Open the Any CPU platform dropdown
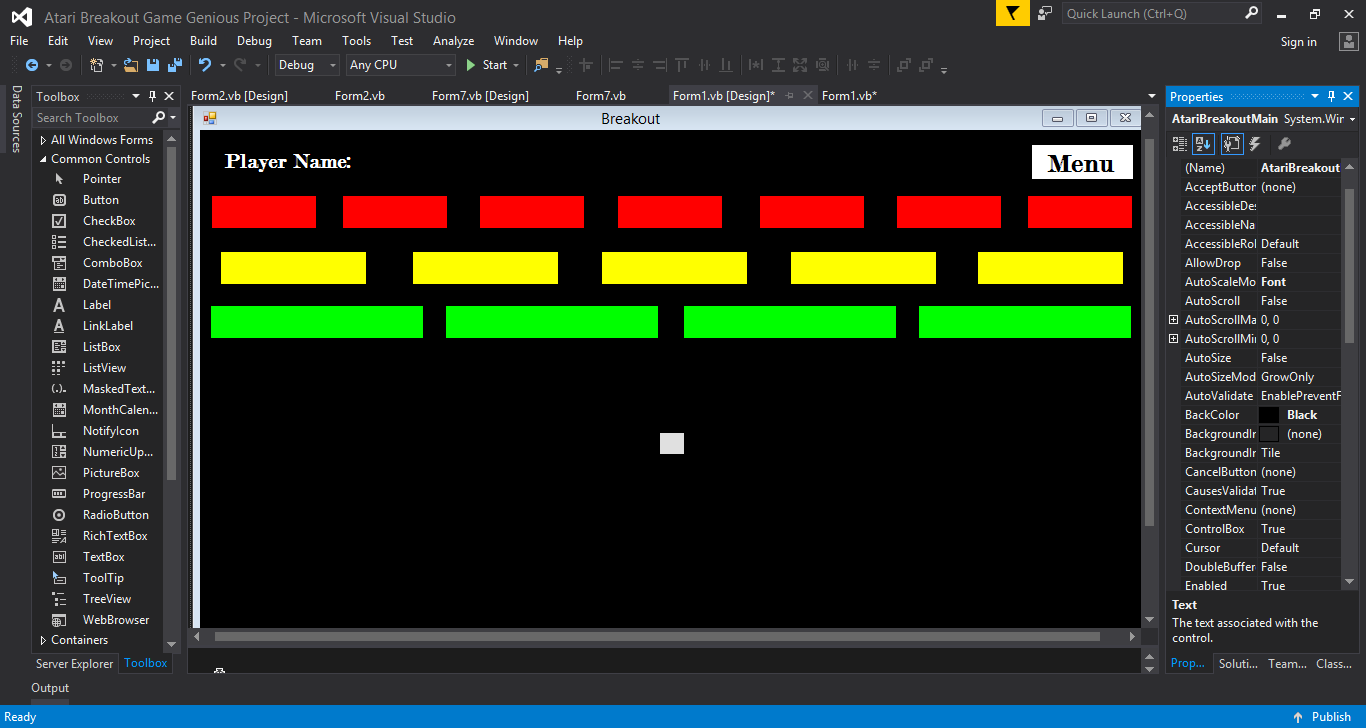 pos(401,65)
